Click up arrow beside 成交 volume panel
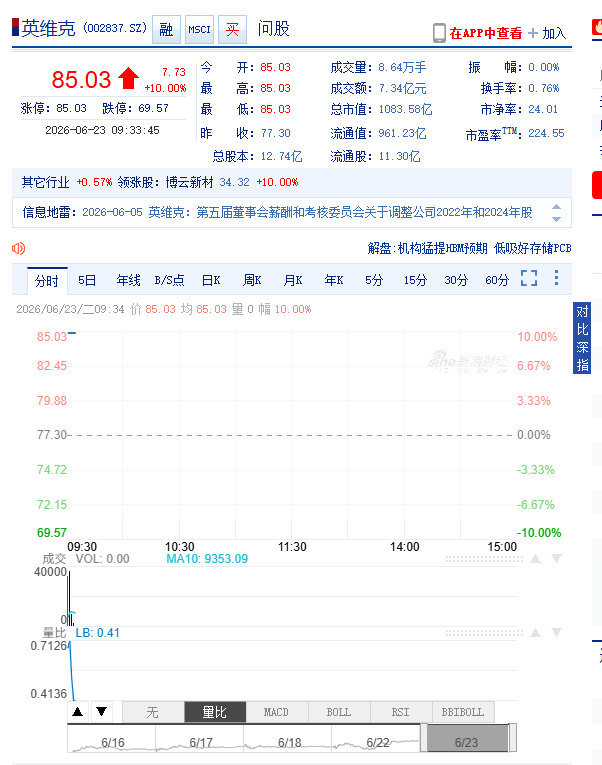This screenshot has width=602, height=765. (536, 559)
